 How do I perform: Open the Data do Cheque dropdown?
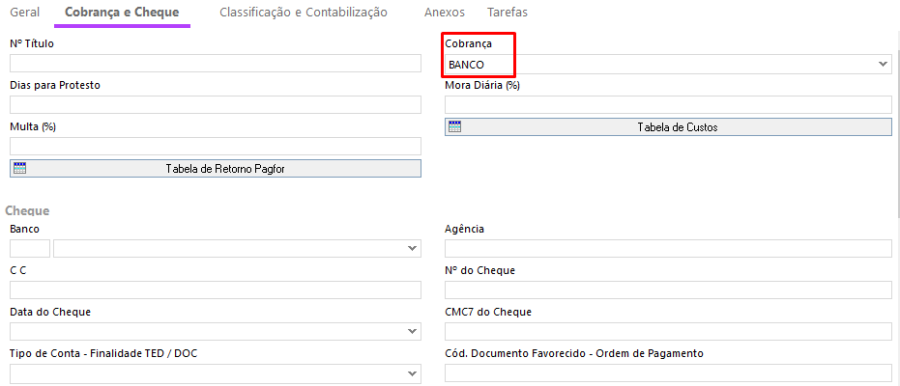(x=411, y=331)
